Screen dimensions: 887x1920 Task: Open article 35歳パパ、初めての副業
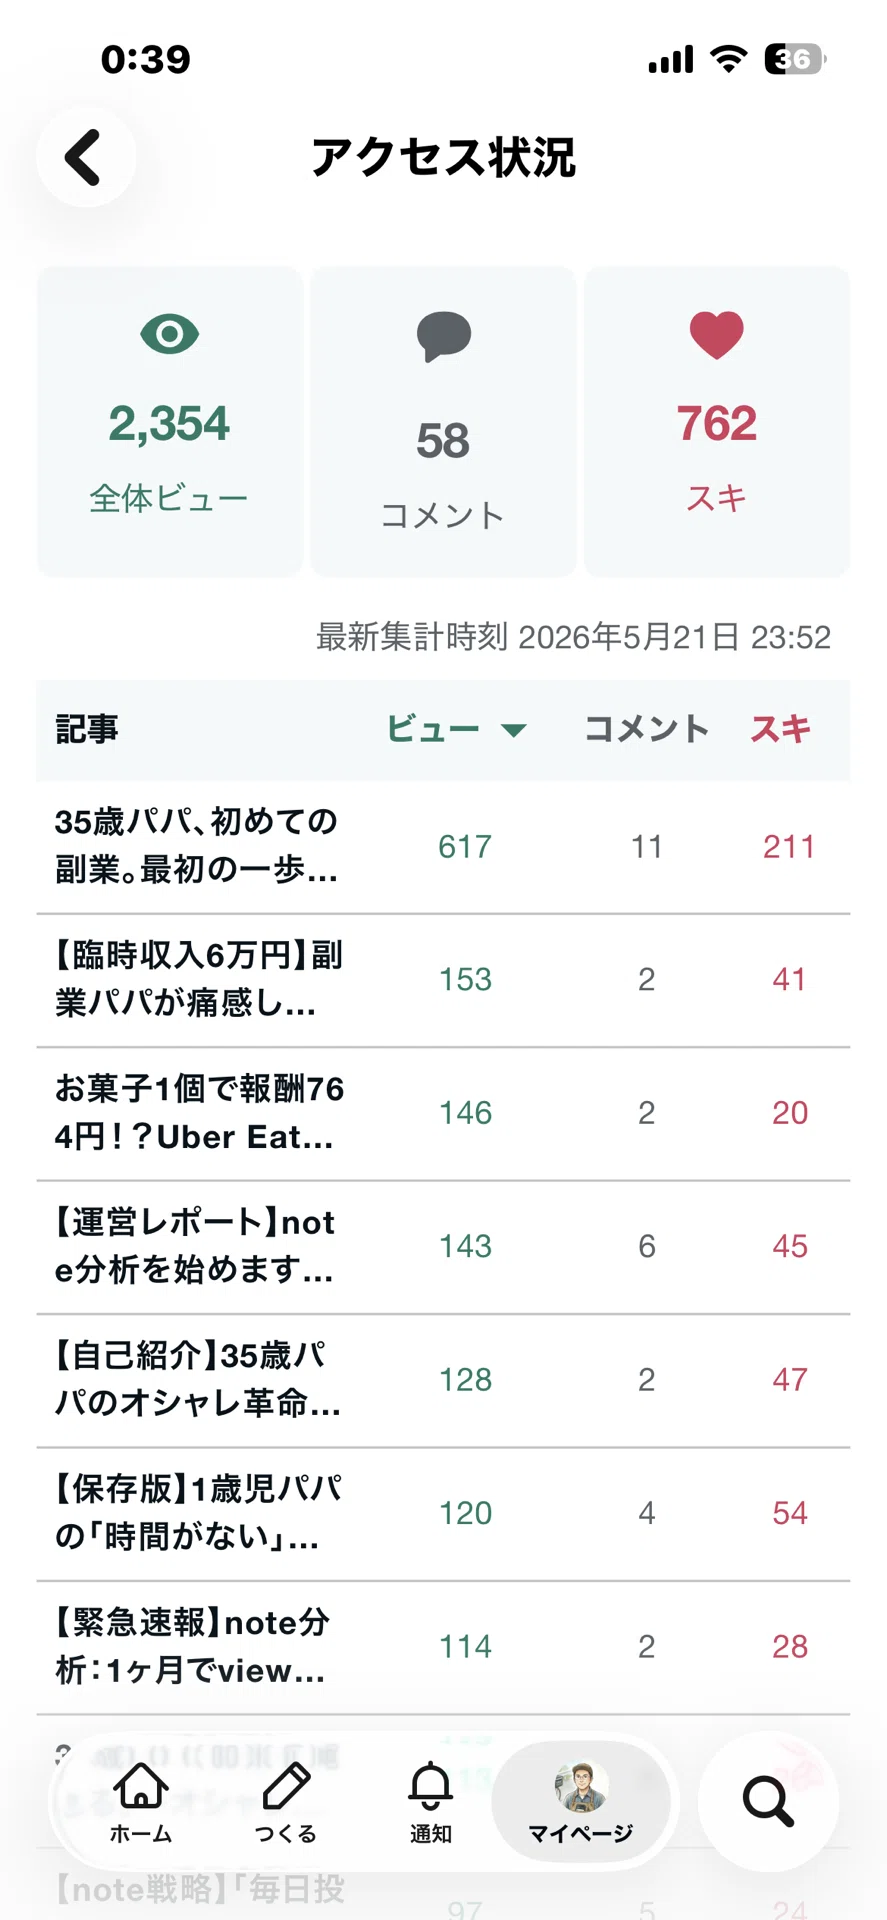pyautogui.click(x=443, y=846)
